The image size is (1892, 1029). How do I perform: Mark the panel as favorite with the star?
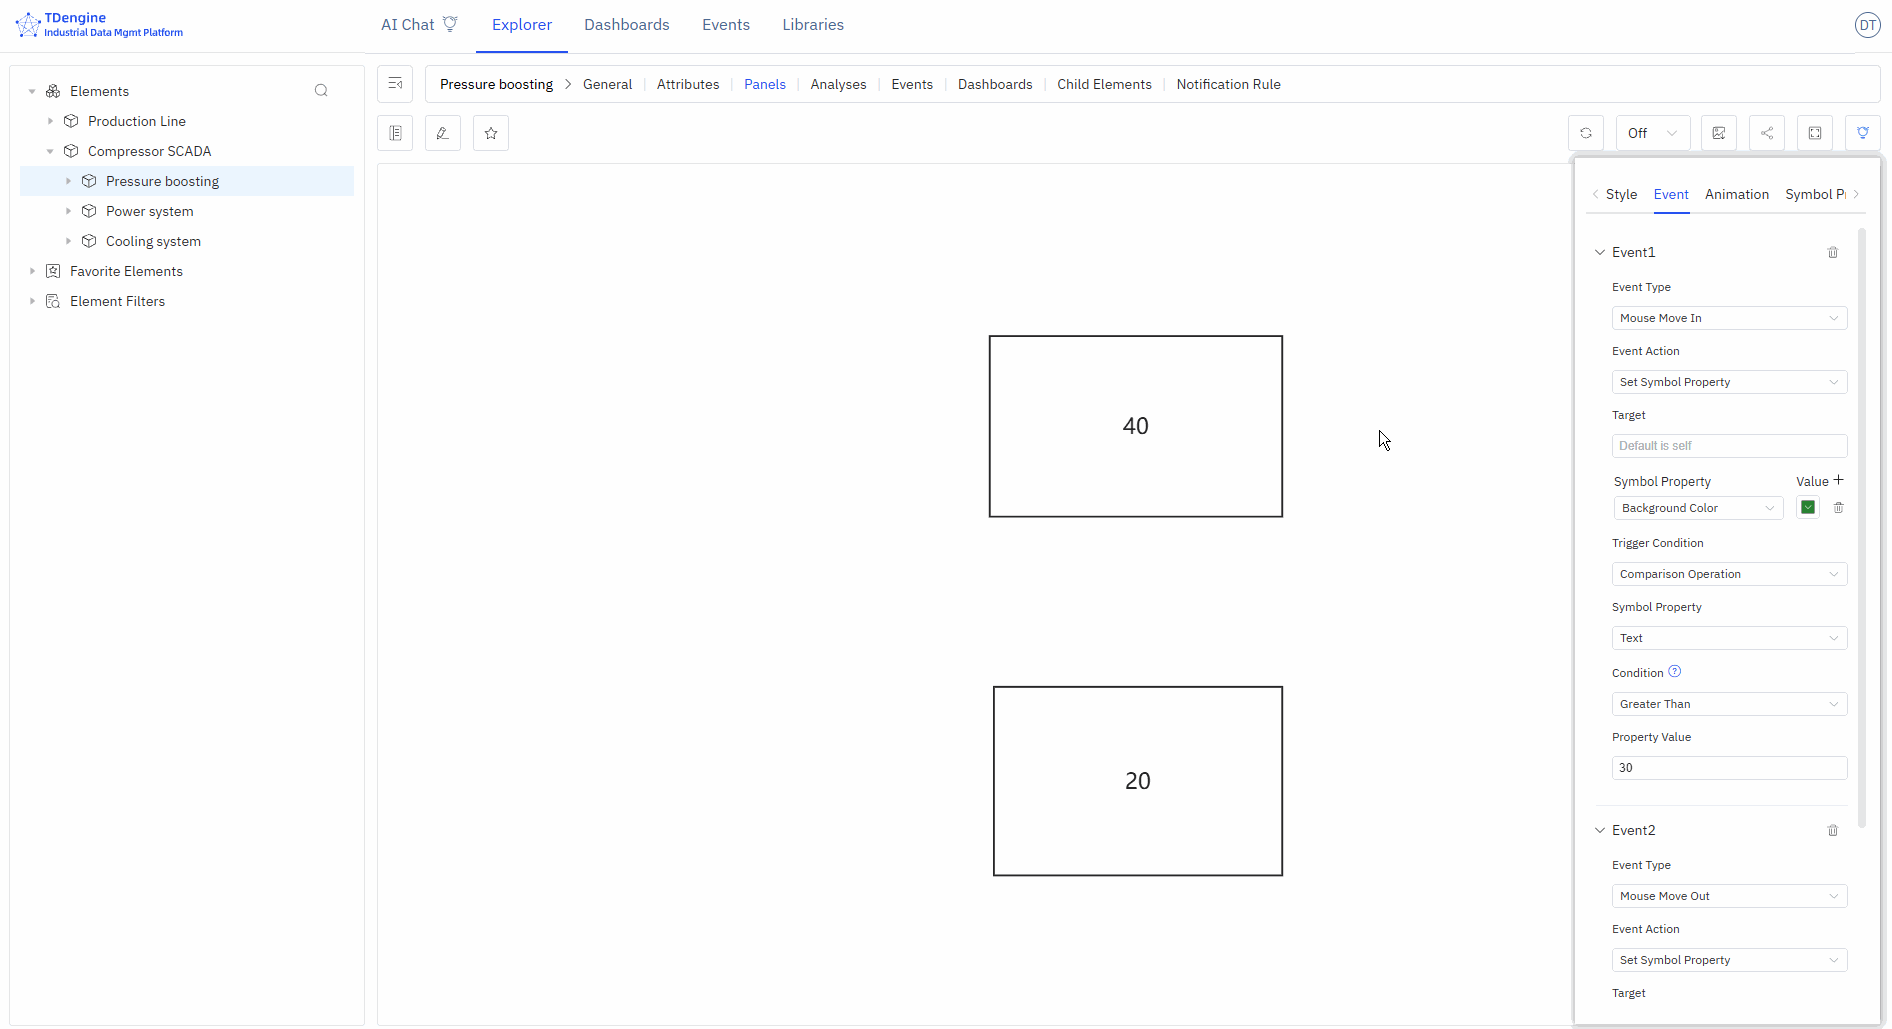click(x=490, y=132)
